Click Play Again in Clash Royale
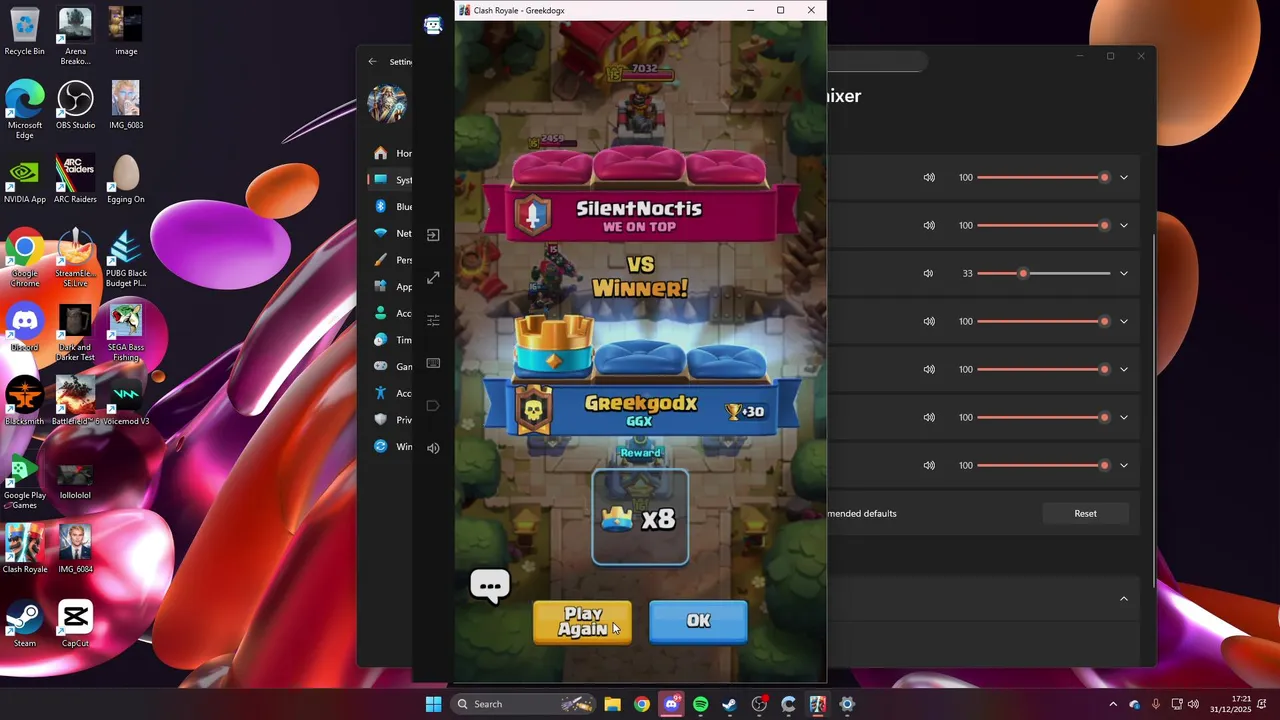This screenshot has height=720, width=1280. (582, 622)
